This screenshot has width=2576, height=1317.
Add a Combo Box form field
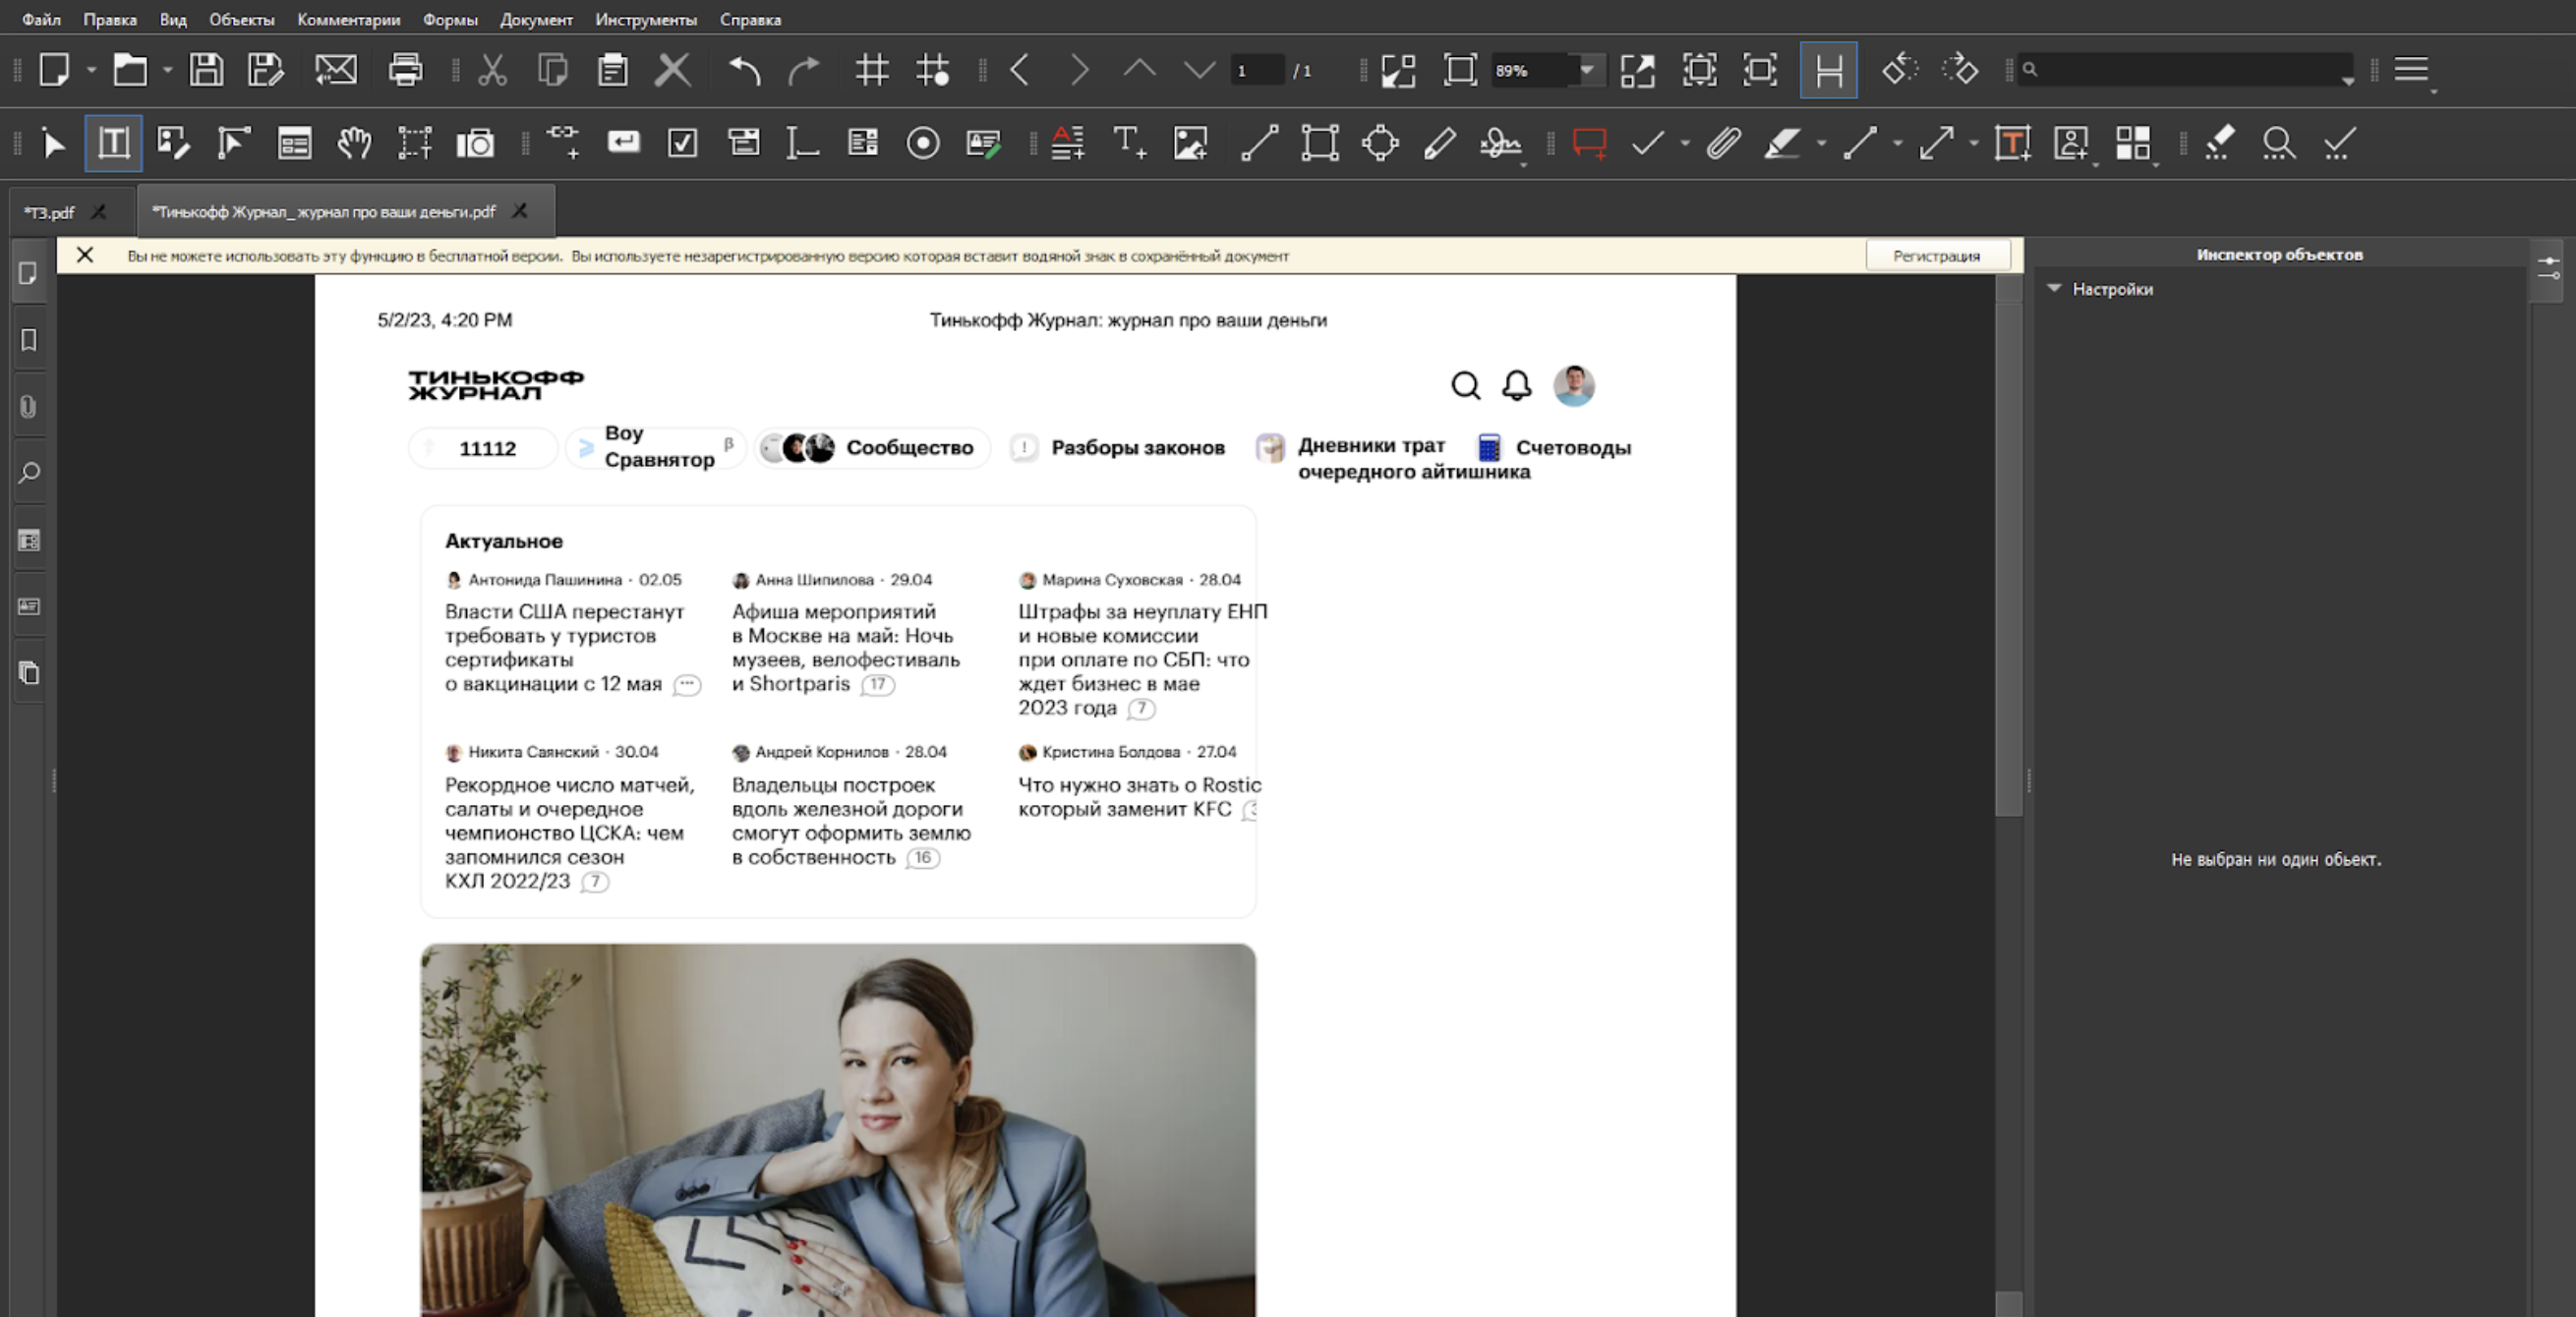(x=743, y=143)
